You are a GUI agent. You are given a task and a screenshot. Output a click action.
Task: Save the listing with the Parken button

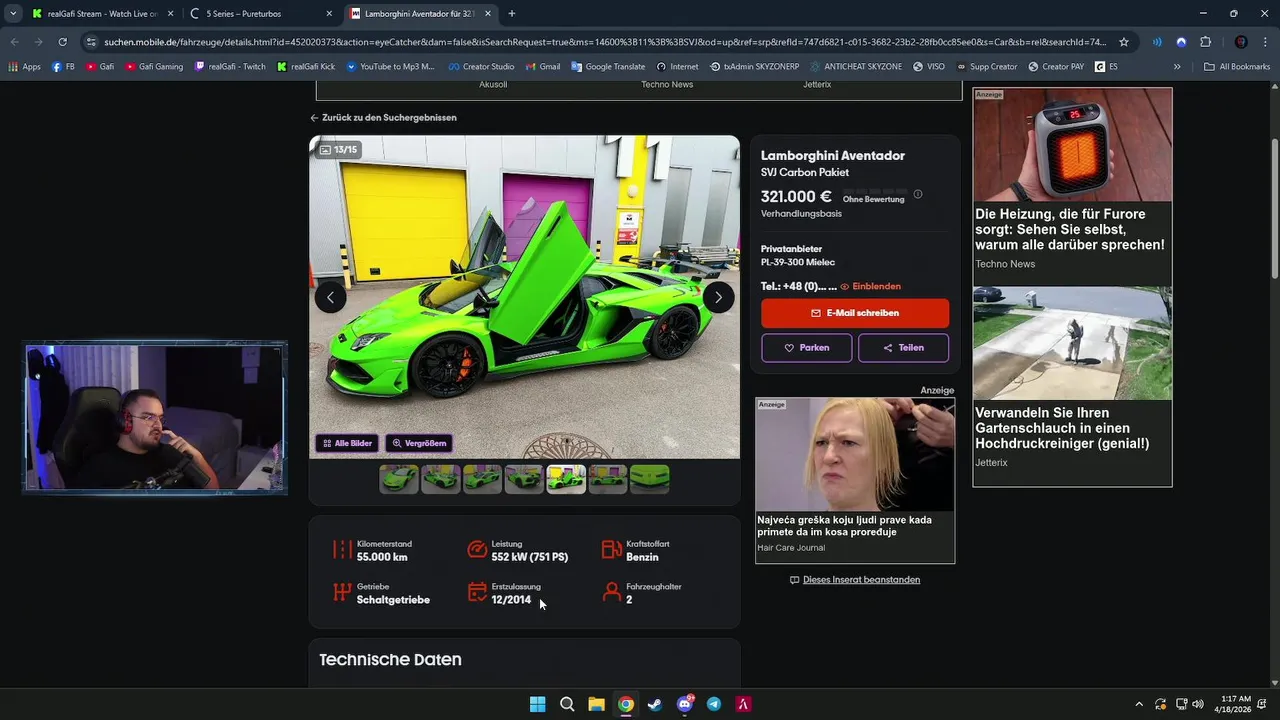click(807, 348)
